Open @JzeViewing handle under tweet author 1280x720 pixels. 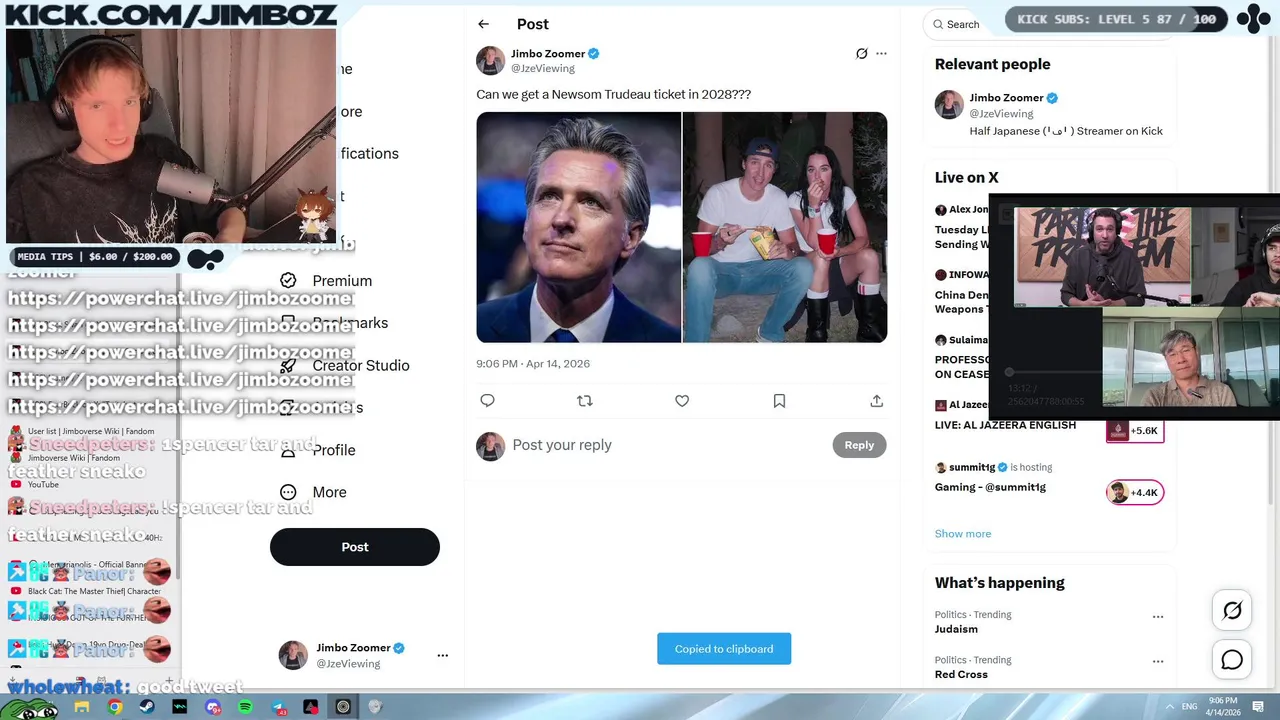(543, 69)
